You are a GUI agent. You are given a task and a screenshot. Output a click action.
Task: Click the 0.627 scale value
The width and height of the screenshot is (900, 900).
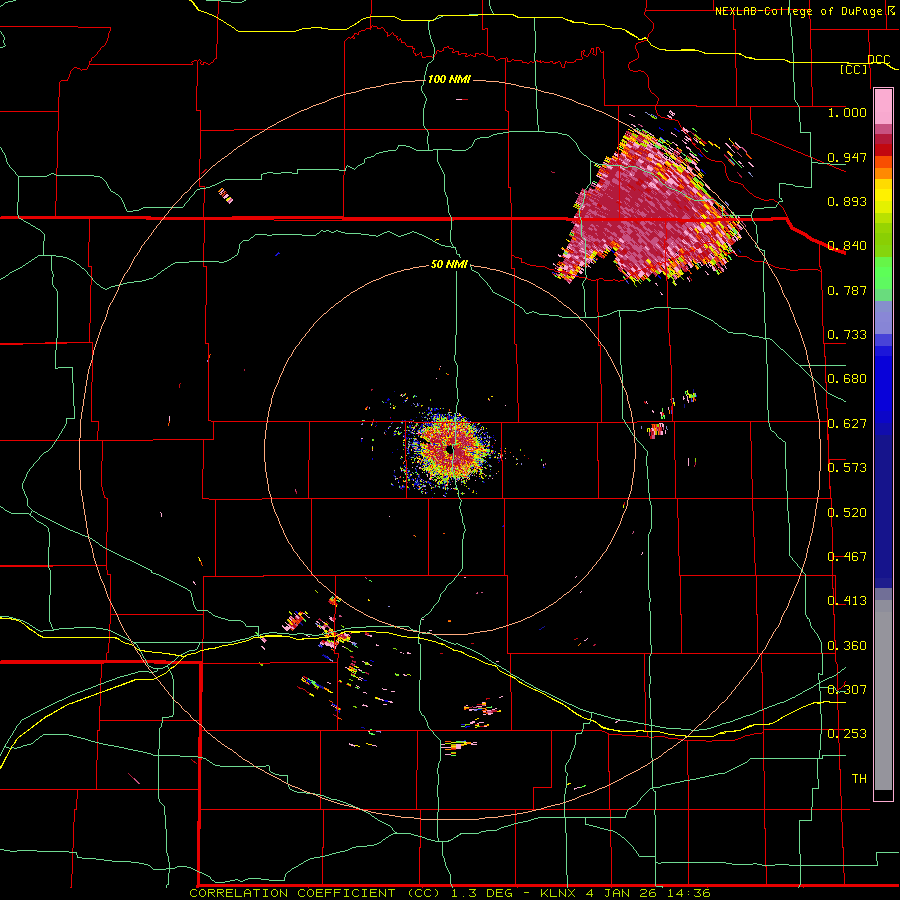847,424
